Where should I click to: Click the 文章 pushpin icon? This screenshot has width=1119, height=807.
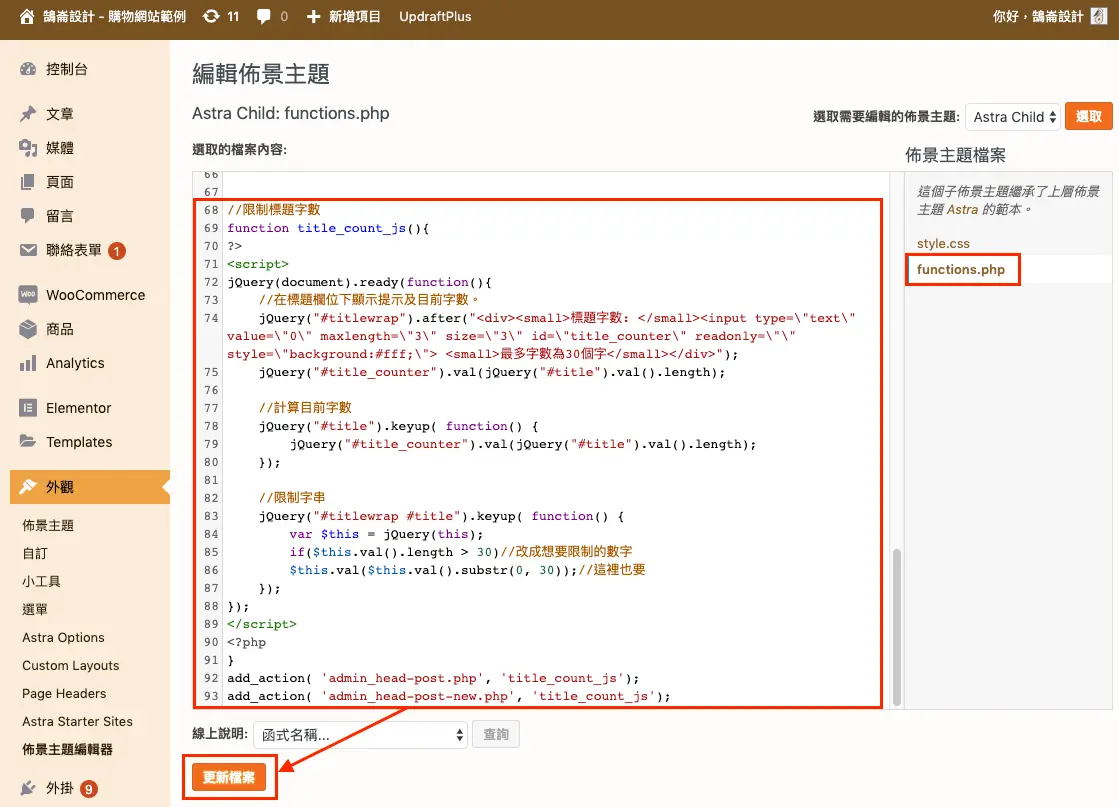coord(28,114)
